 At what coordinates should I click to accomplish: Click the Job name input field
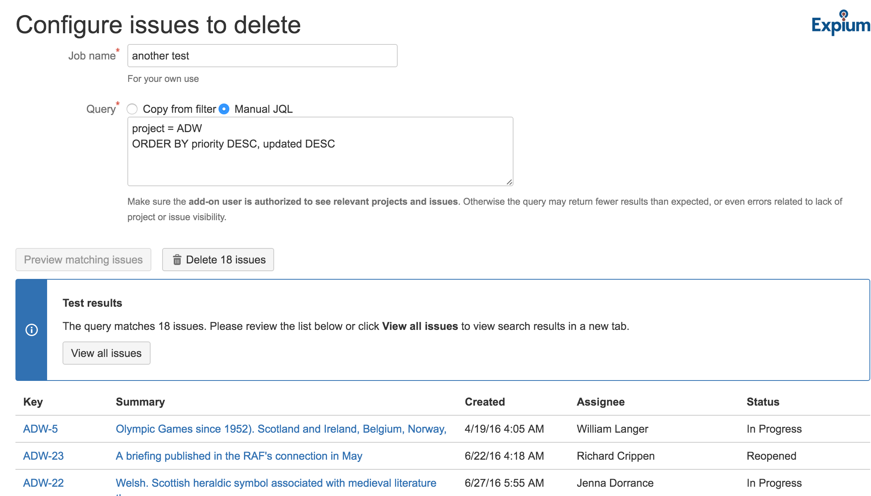tap(262, 56)
